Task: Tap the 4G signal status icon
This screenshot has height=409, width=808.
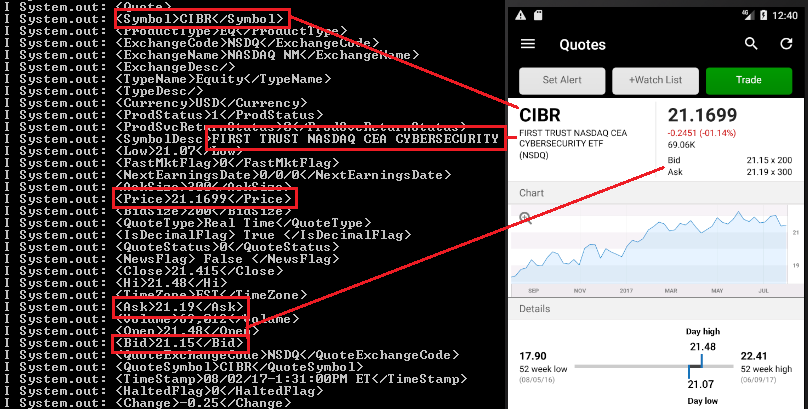Action: (x=749, y=14)
